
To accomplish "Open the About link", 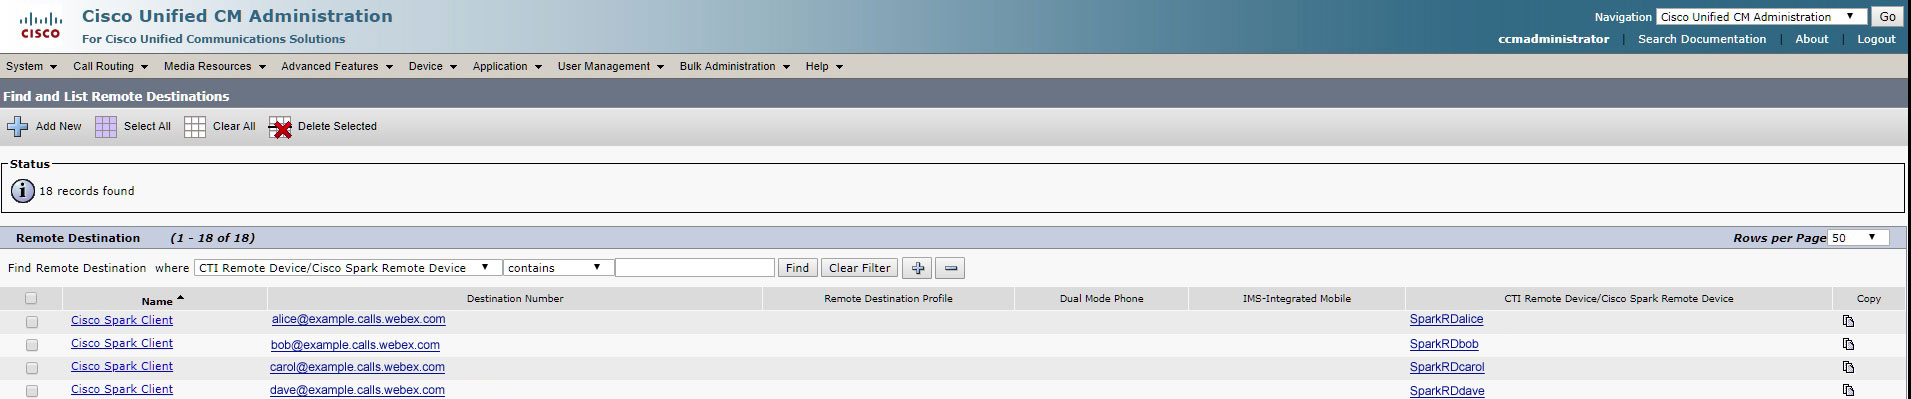I will [1811, 39].
